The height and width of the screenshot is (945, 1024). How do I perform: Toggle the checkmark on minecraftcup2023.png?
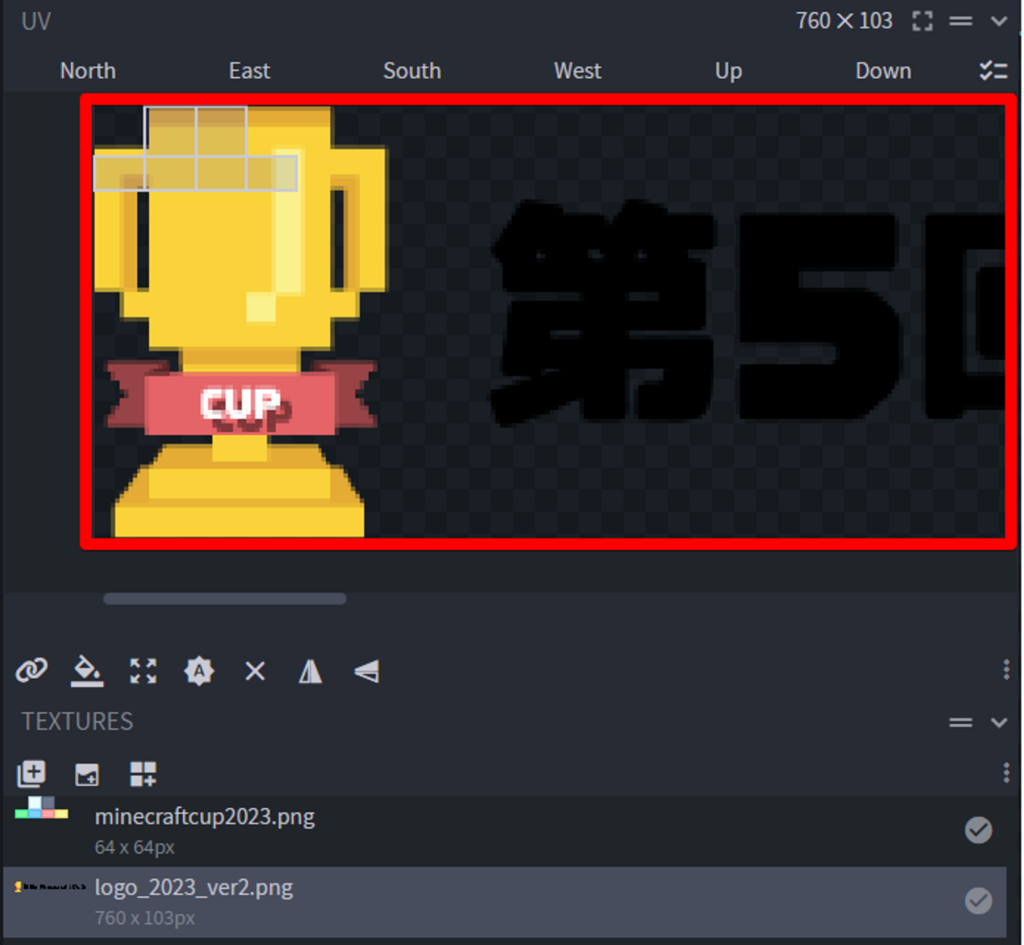pos(977,829)
